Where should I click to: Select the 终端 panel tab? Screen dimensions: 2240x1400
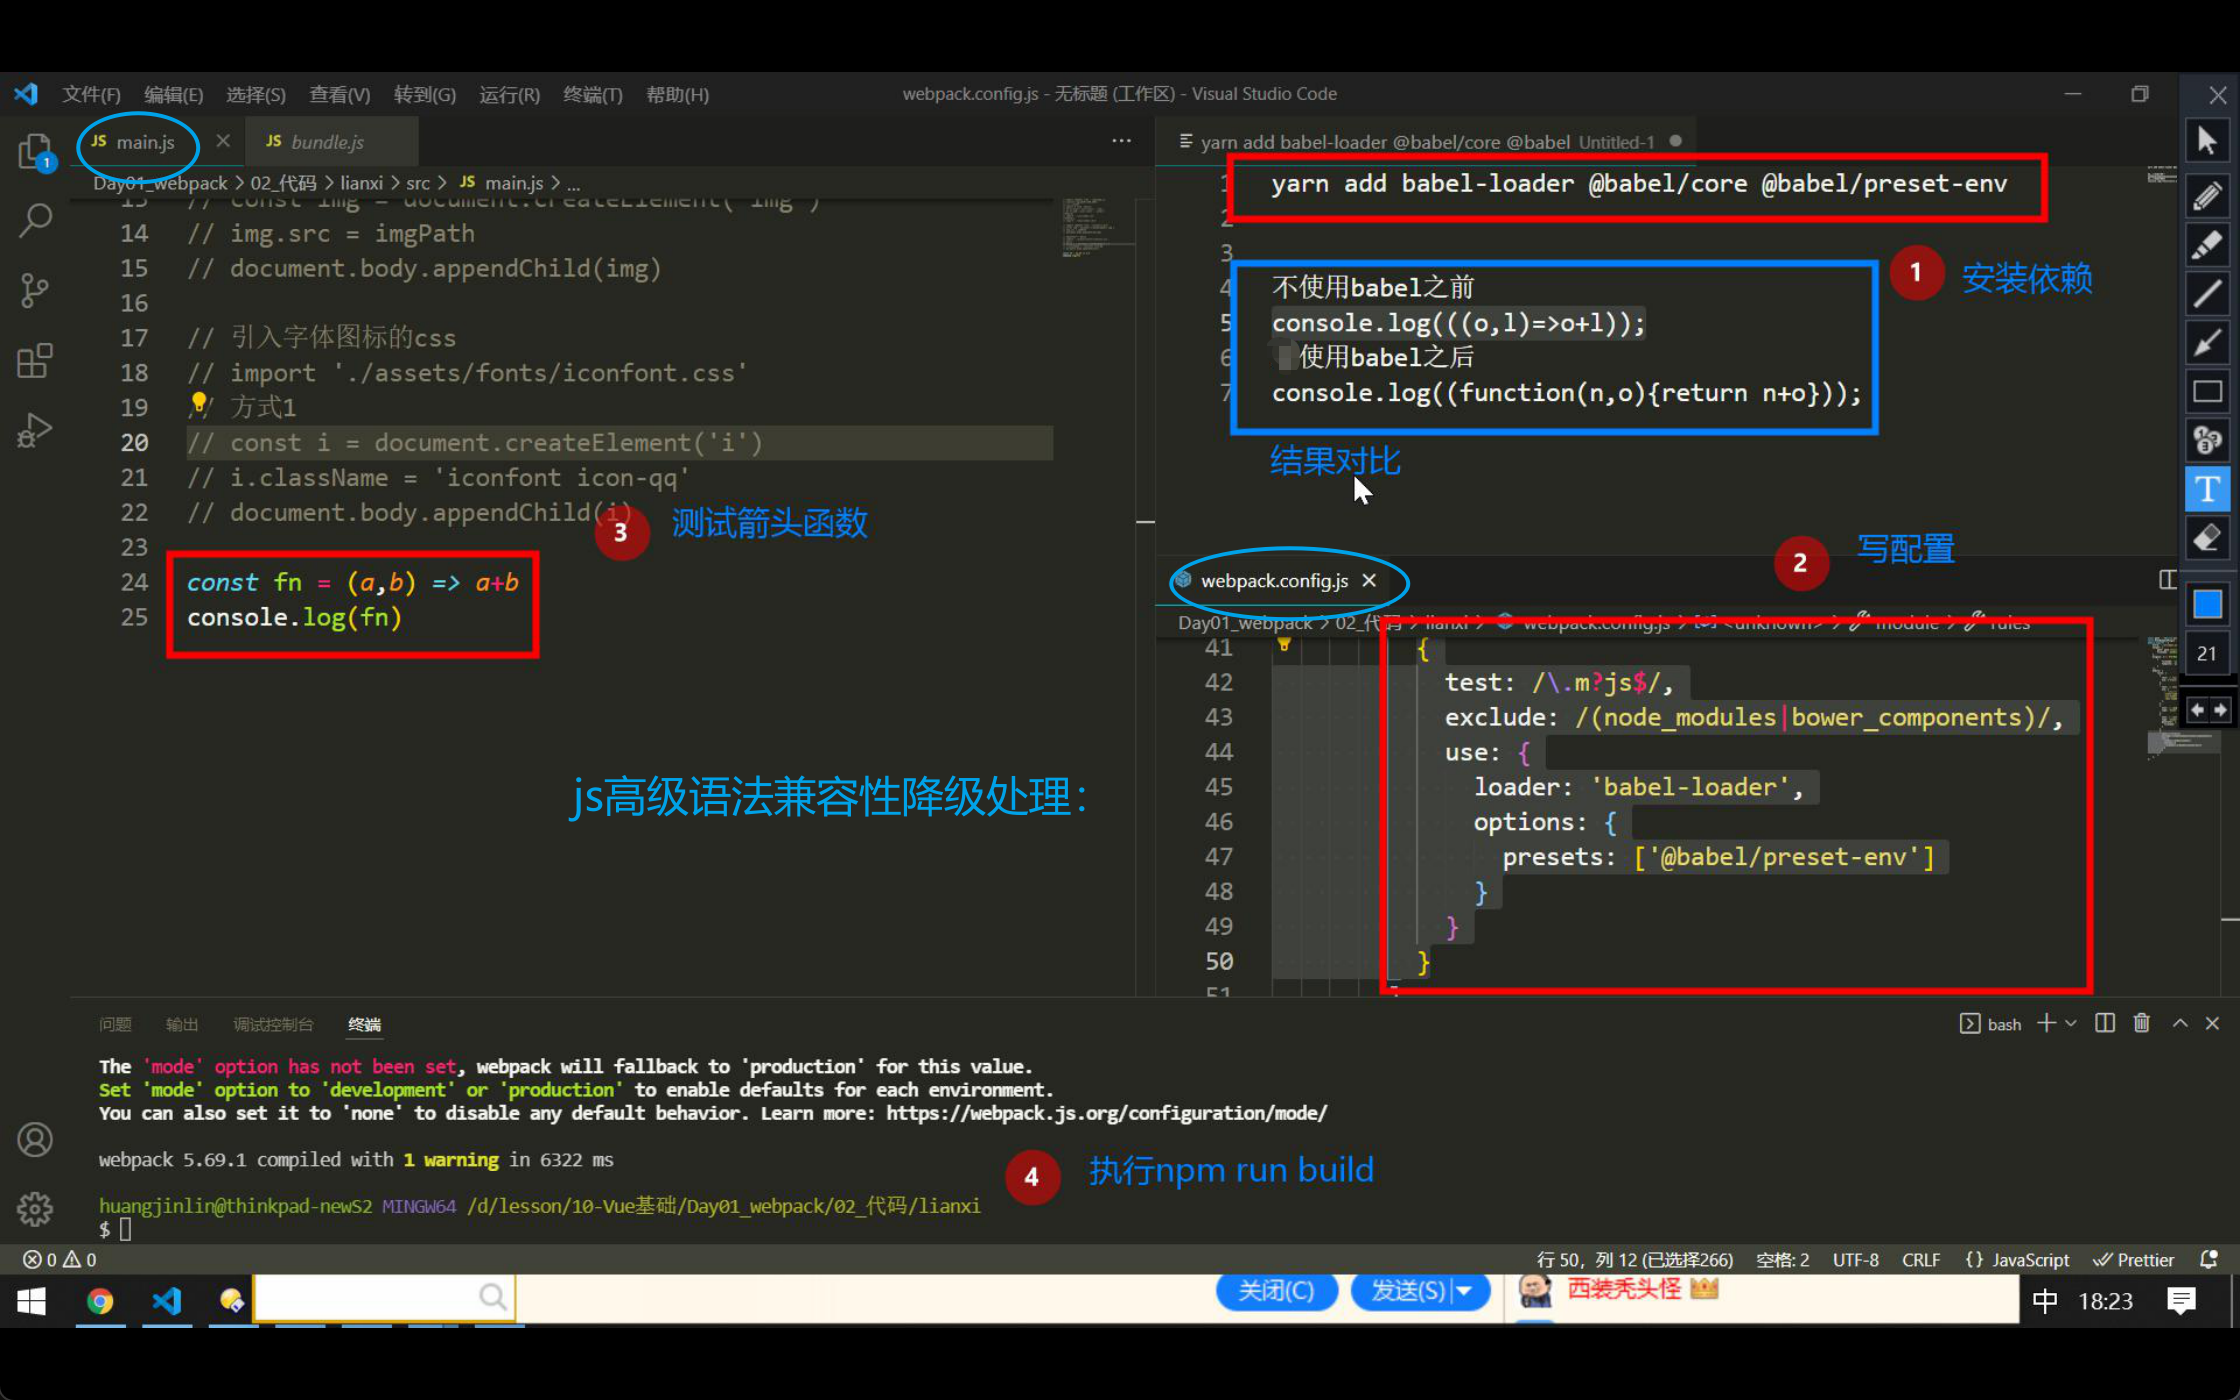364,1024
